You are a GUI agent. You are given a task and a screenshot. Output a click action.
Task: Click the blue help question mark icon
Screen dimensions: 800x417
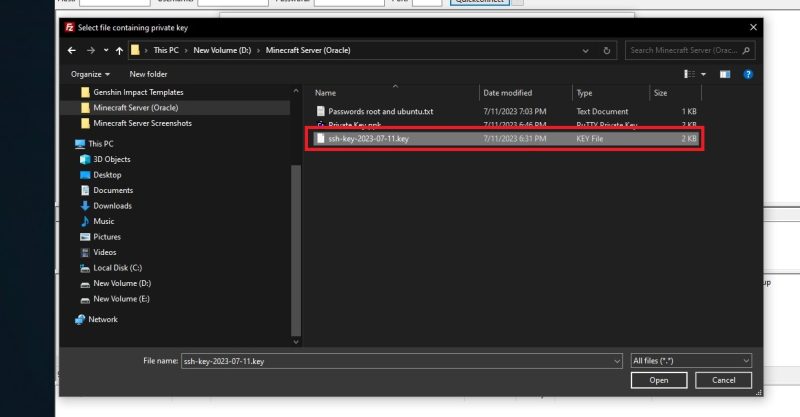(x=747, y=74)
